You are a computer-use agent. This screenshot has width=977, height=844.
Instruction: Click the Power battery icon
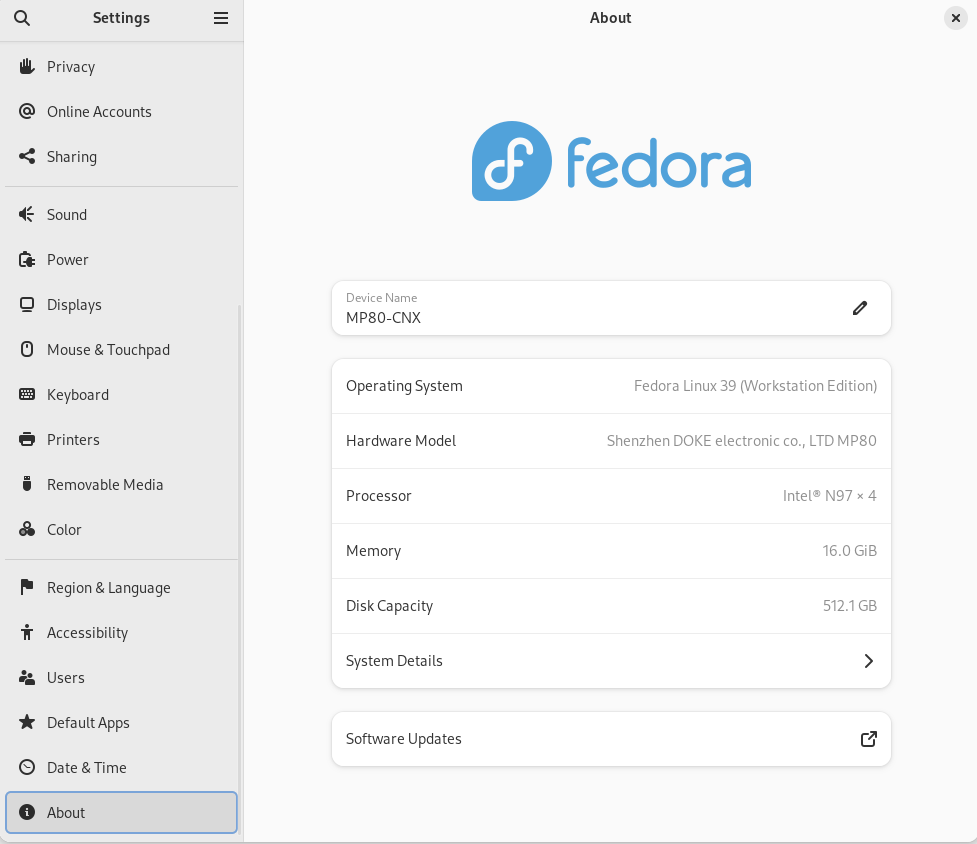click(27, 259)
